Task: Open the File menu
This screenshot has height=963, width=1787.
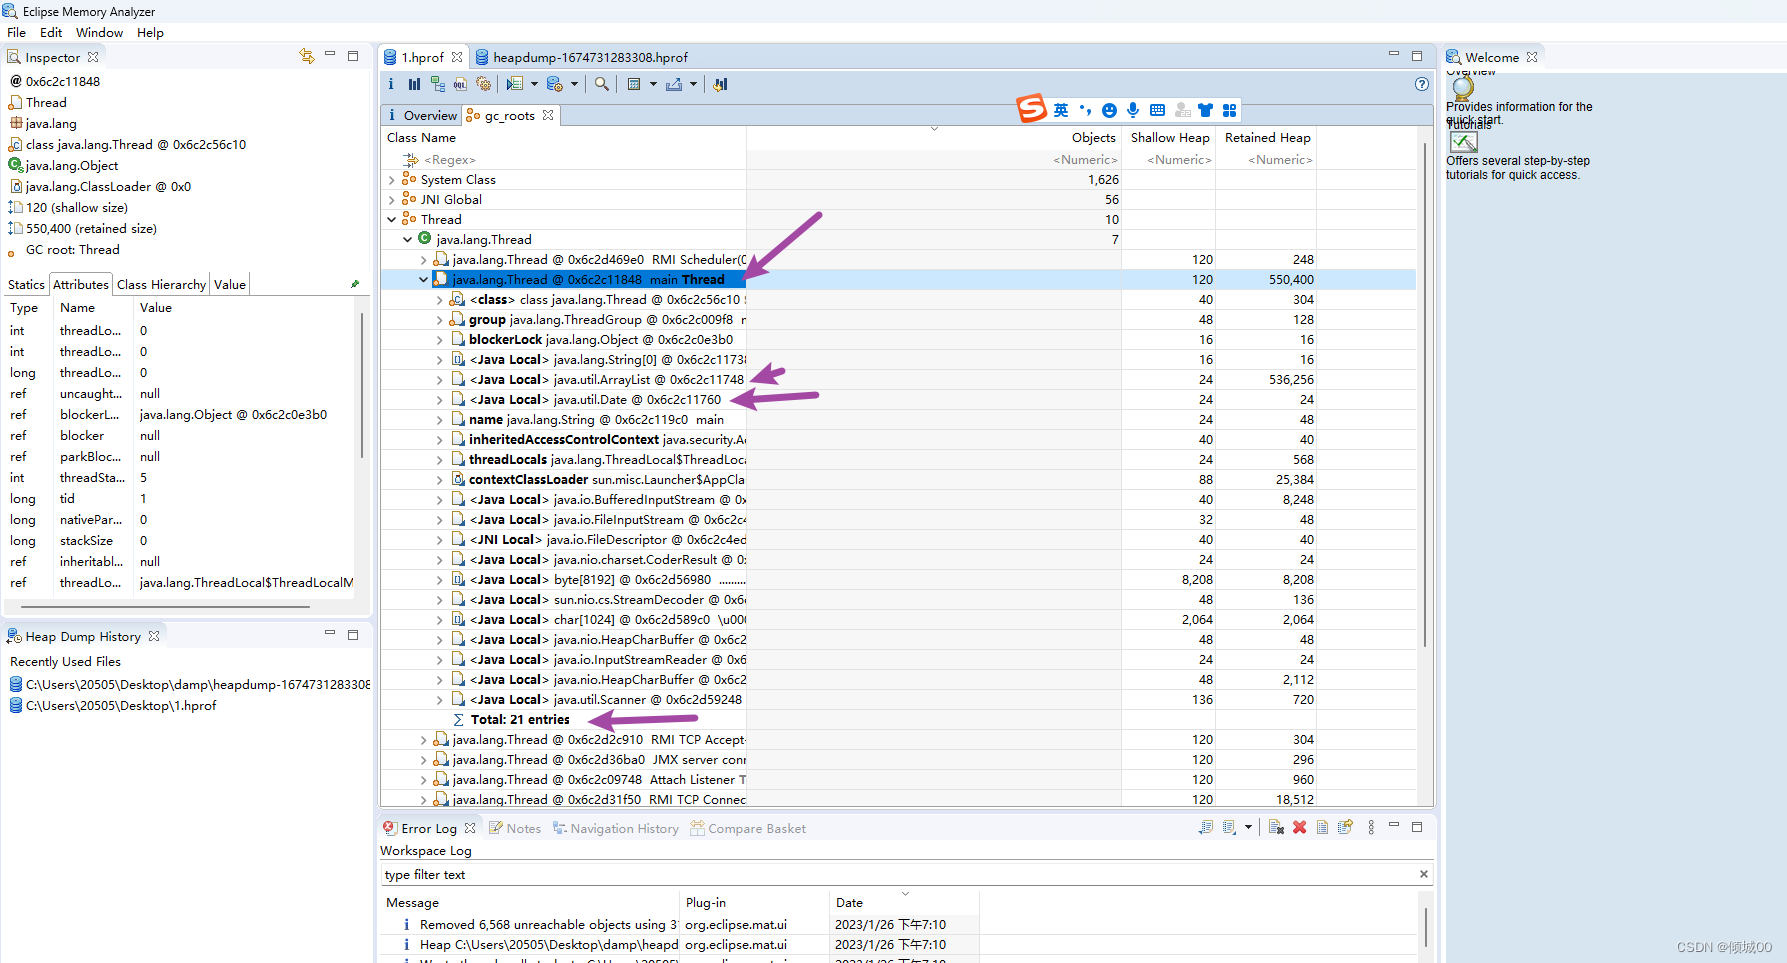Action: (x=17, y=32)
